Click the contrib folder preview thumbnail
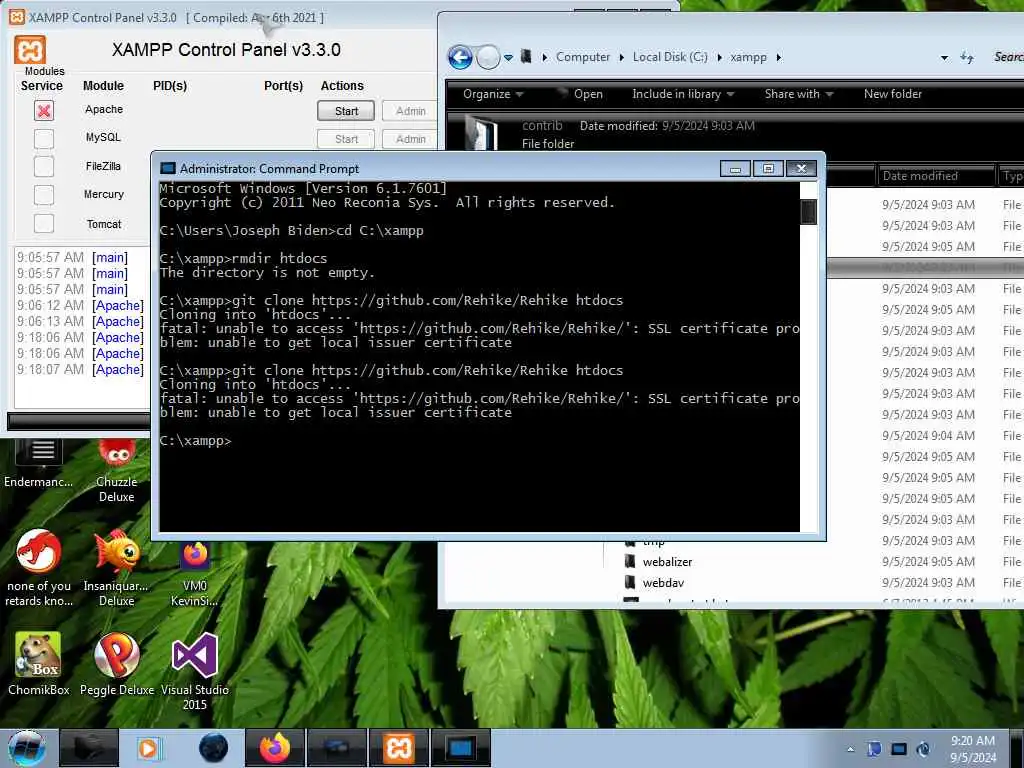 tap(482, 133)
